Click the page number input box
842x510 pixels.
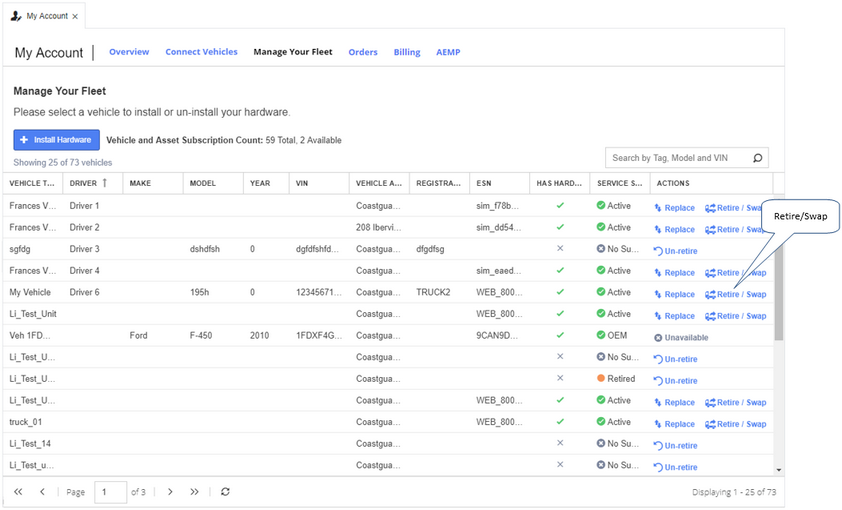pos(111,492)
